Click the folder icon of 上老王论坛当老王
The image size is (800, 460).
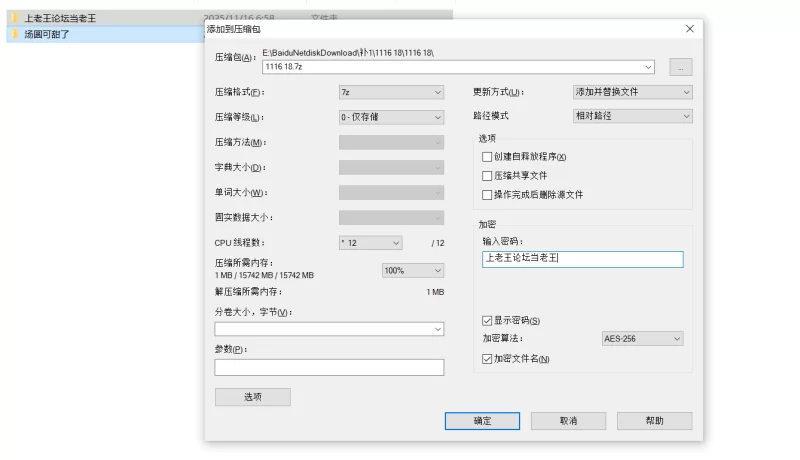click(15, 18)
